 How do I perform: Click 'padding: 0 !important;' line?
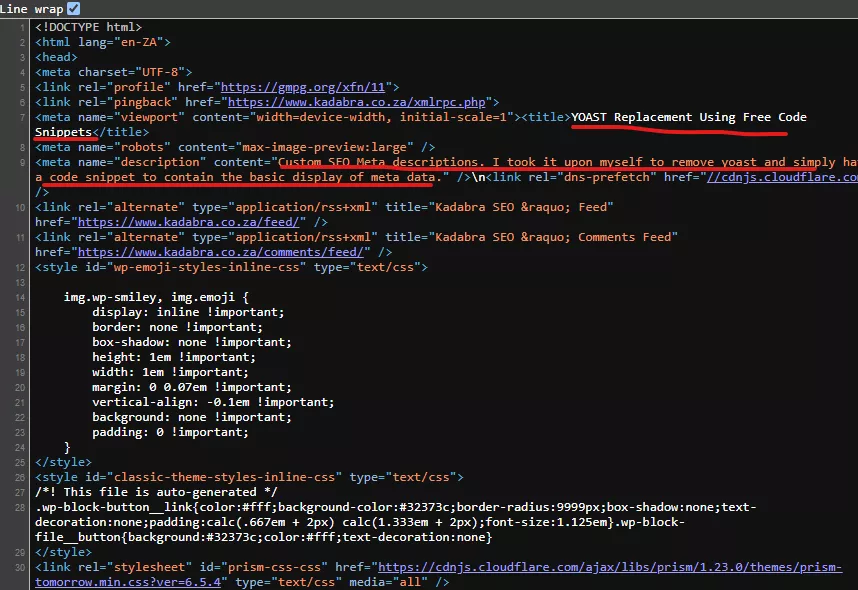tap(170, 432)
